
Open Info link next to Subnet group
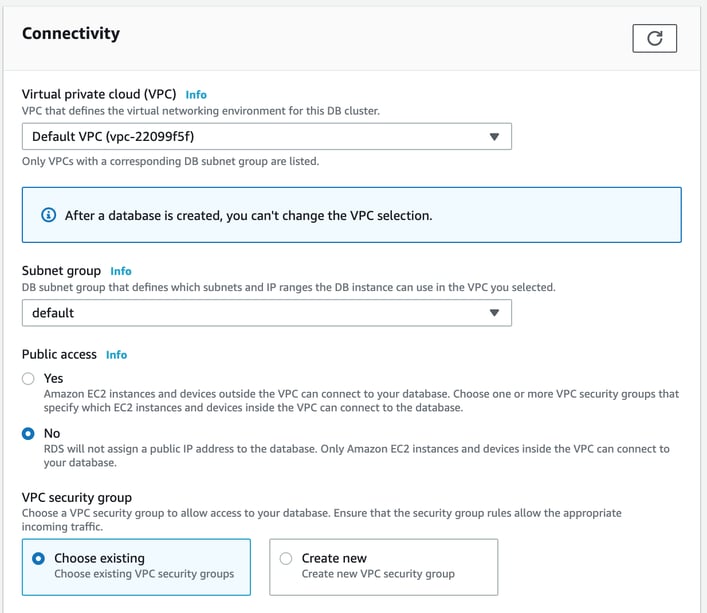point(121,271)
